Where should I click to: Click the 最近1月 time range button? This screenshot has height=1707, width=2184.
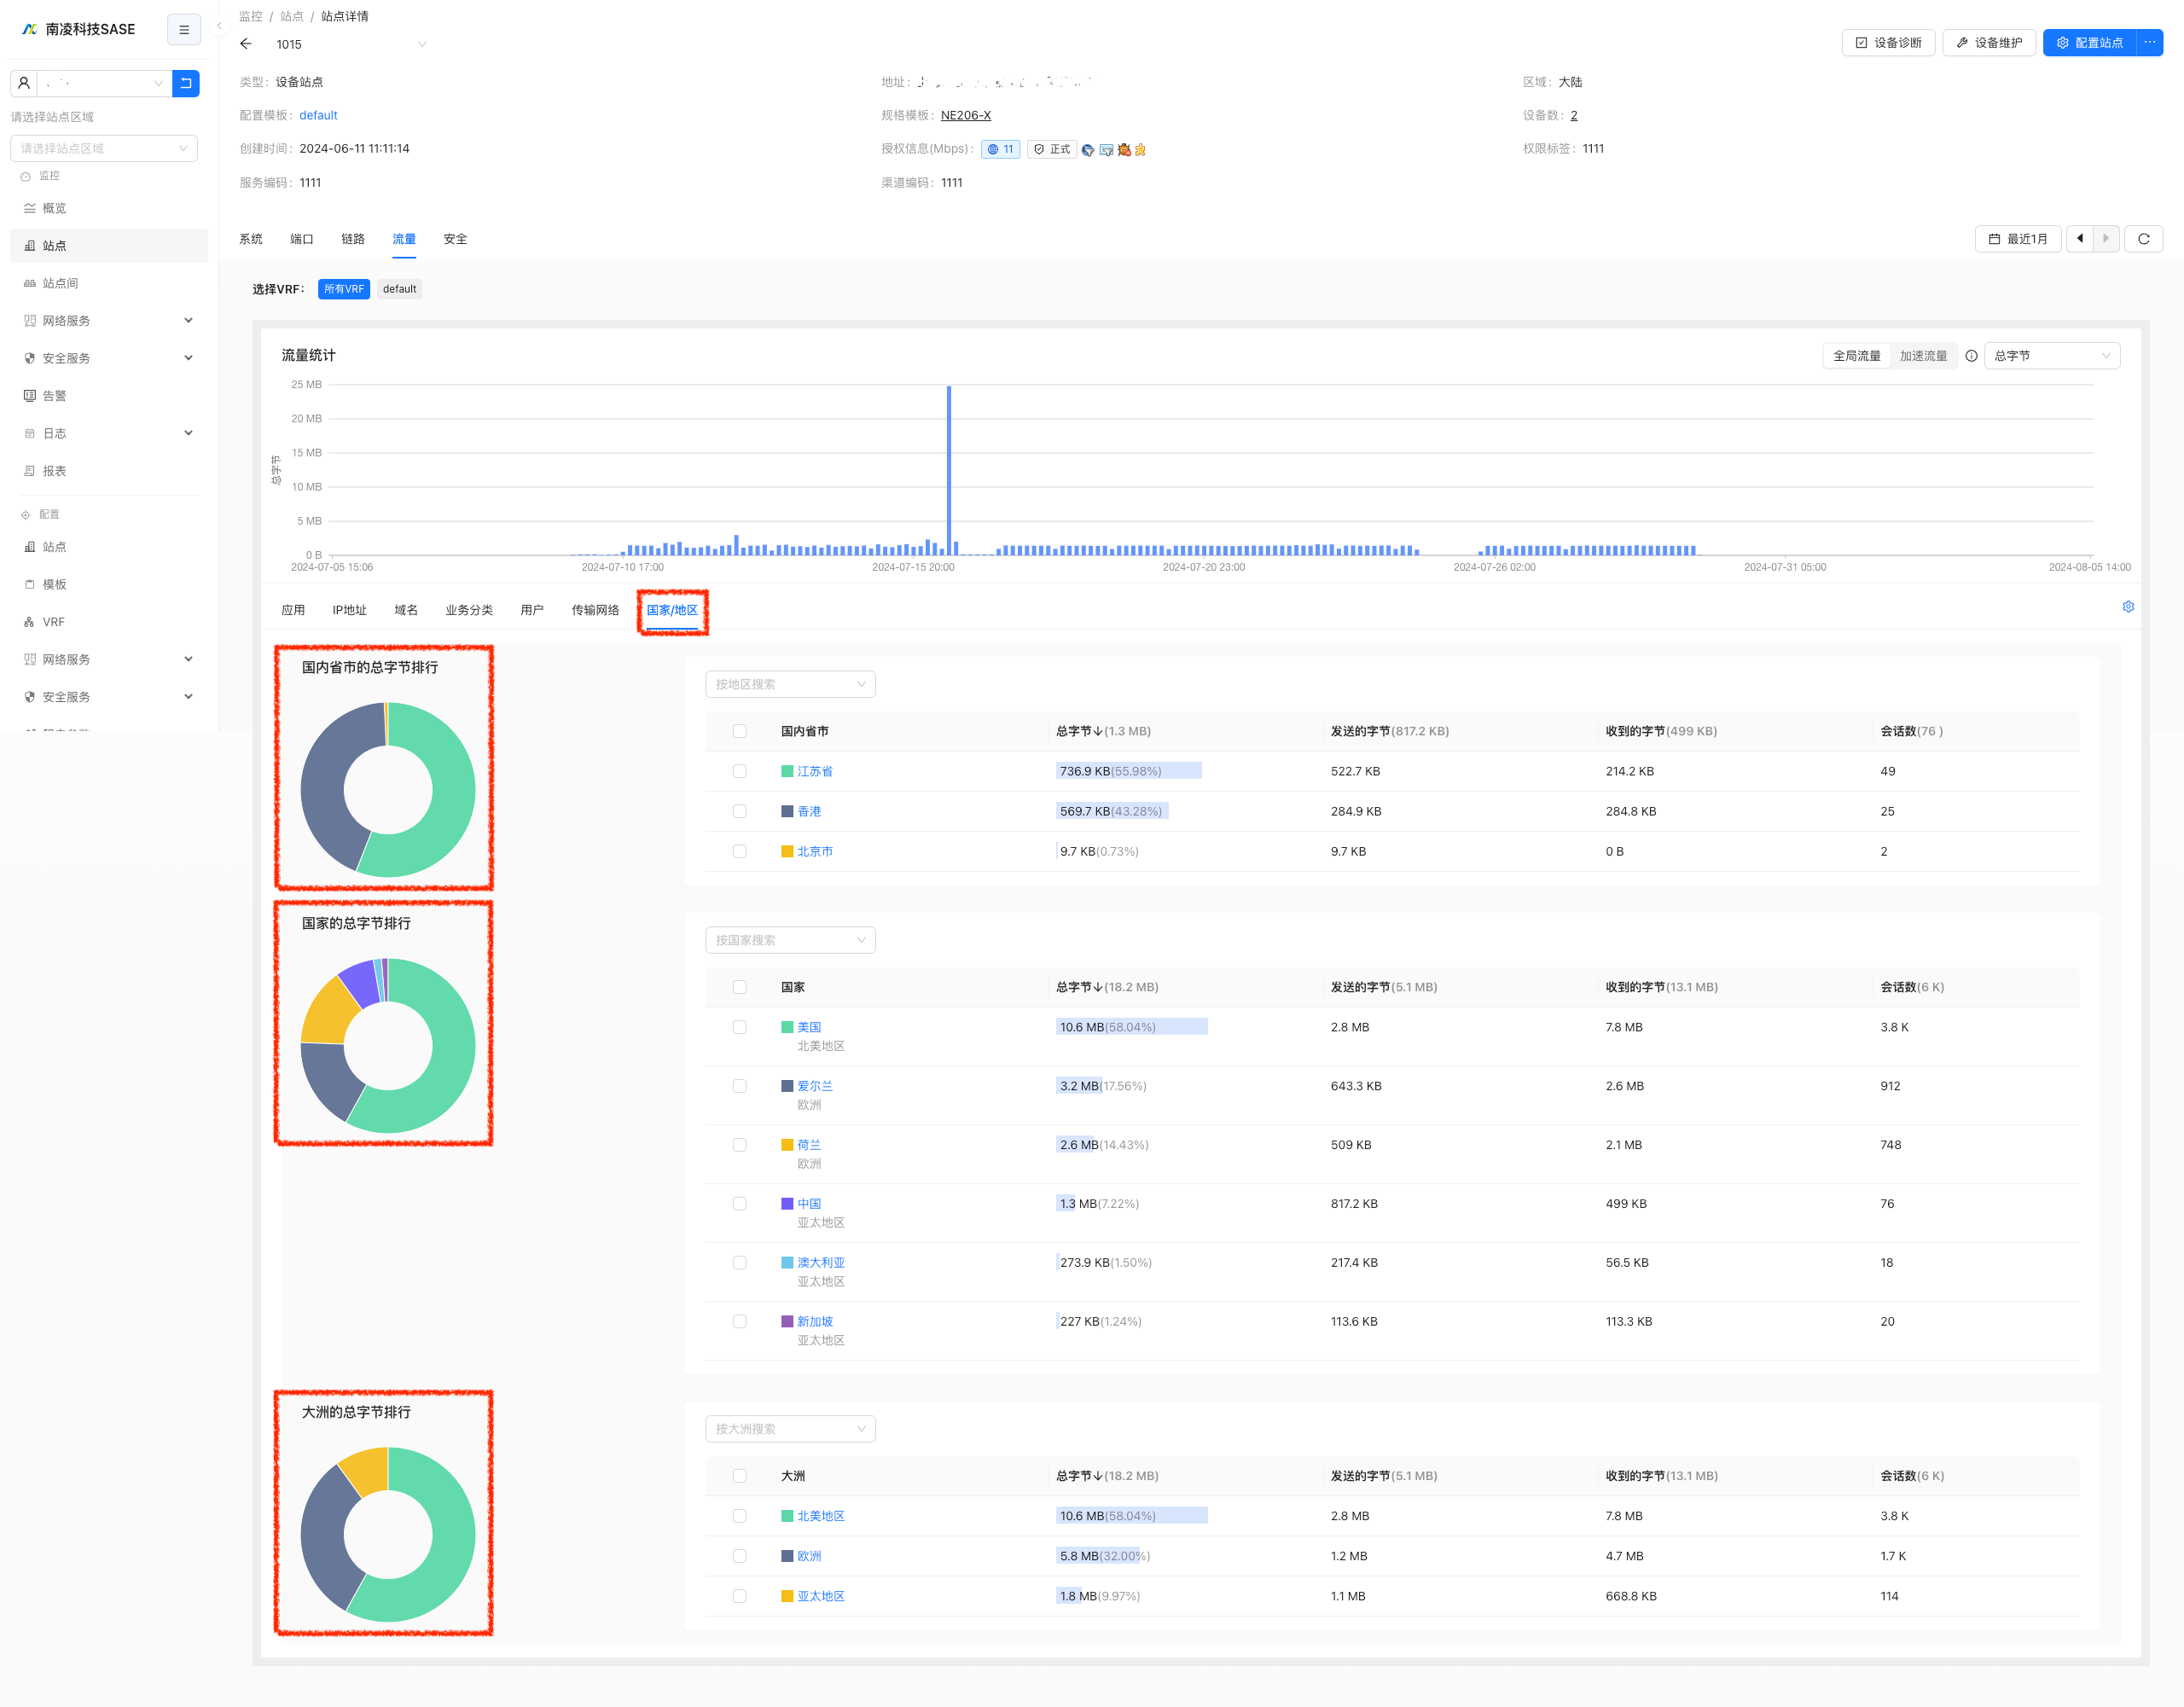pyautogui.click(x=2018, y=239)
